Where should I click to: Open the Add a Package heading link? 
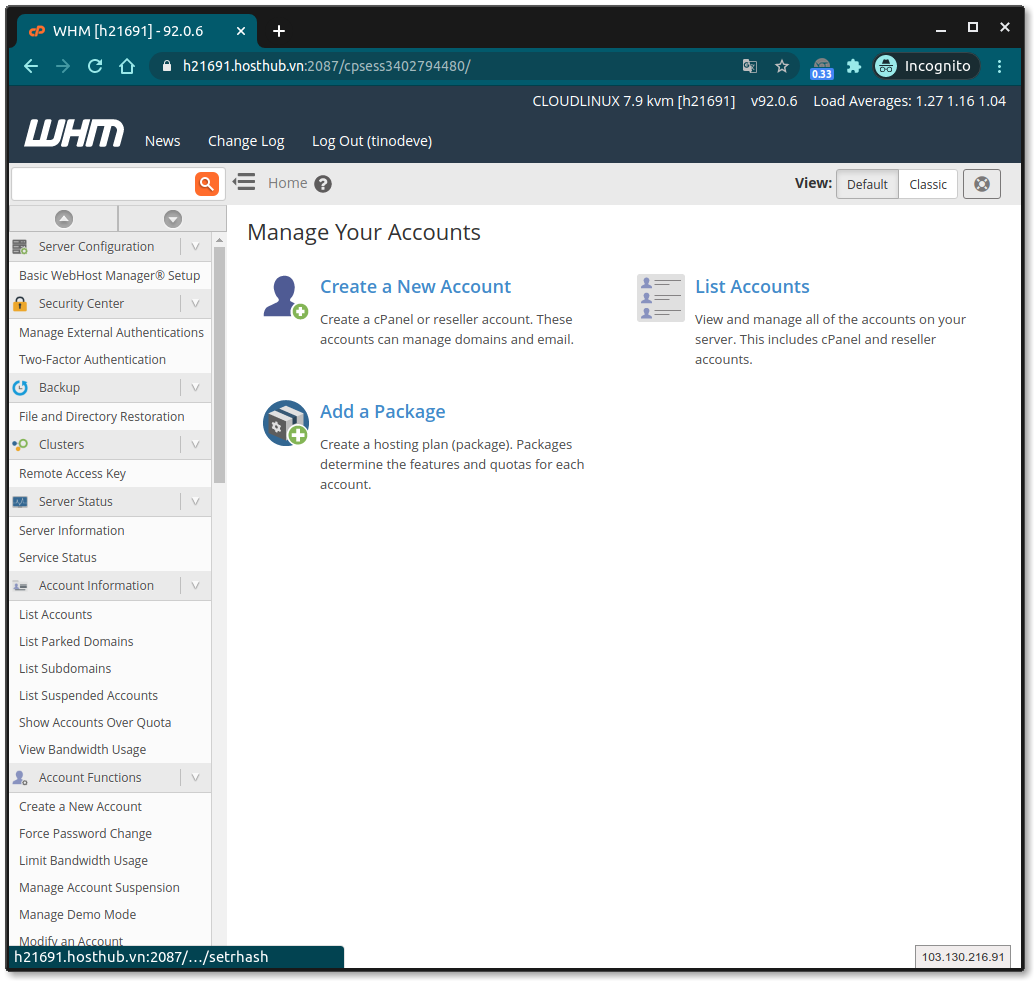point(382,412)
